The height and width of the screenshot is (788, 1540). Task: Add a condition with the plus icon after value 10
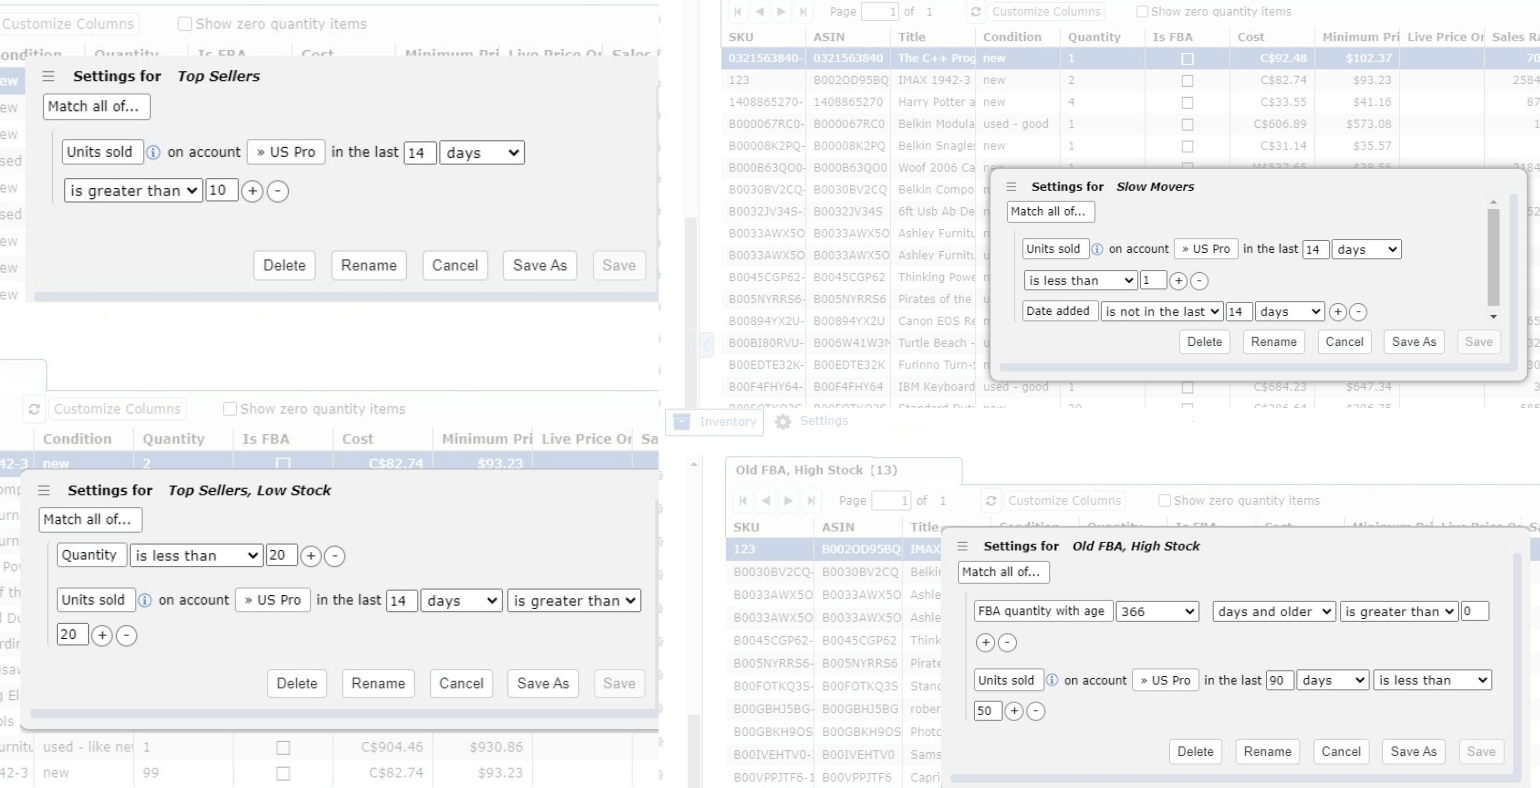pyautogui.click(x=252, y=191)
